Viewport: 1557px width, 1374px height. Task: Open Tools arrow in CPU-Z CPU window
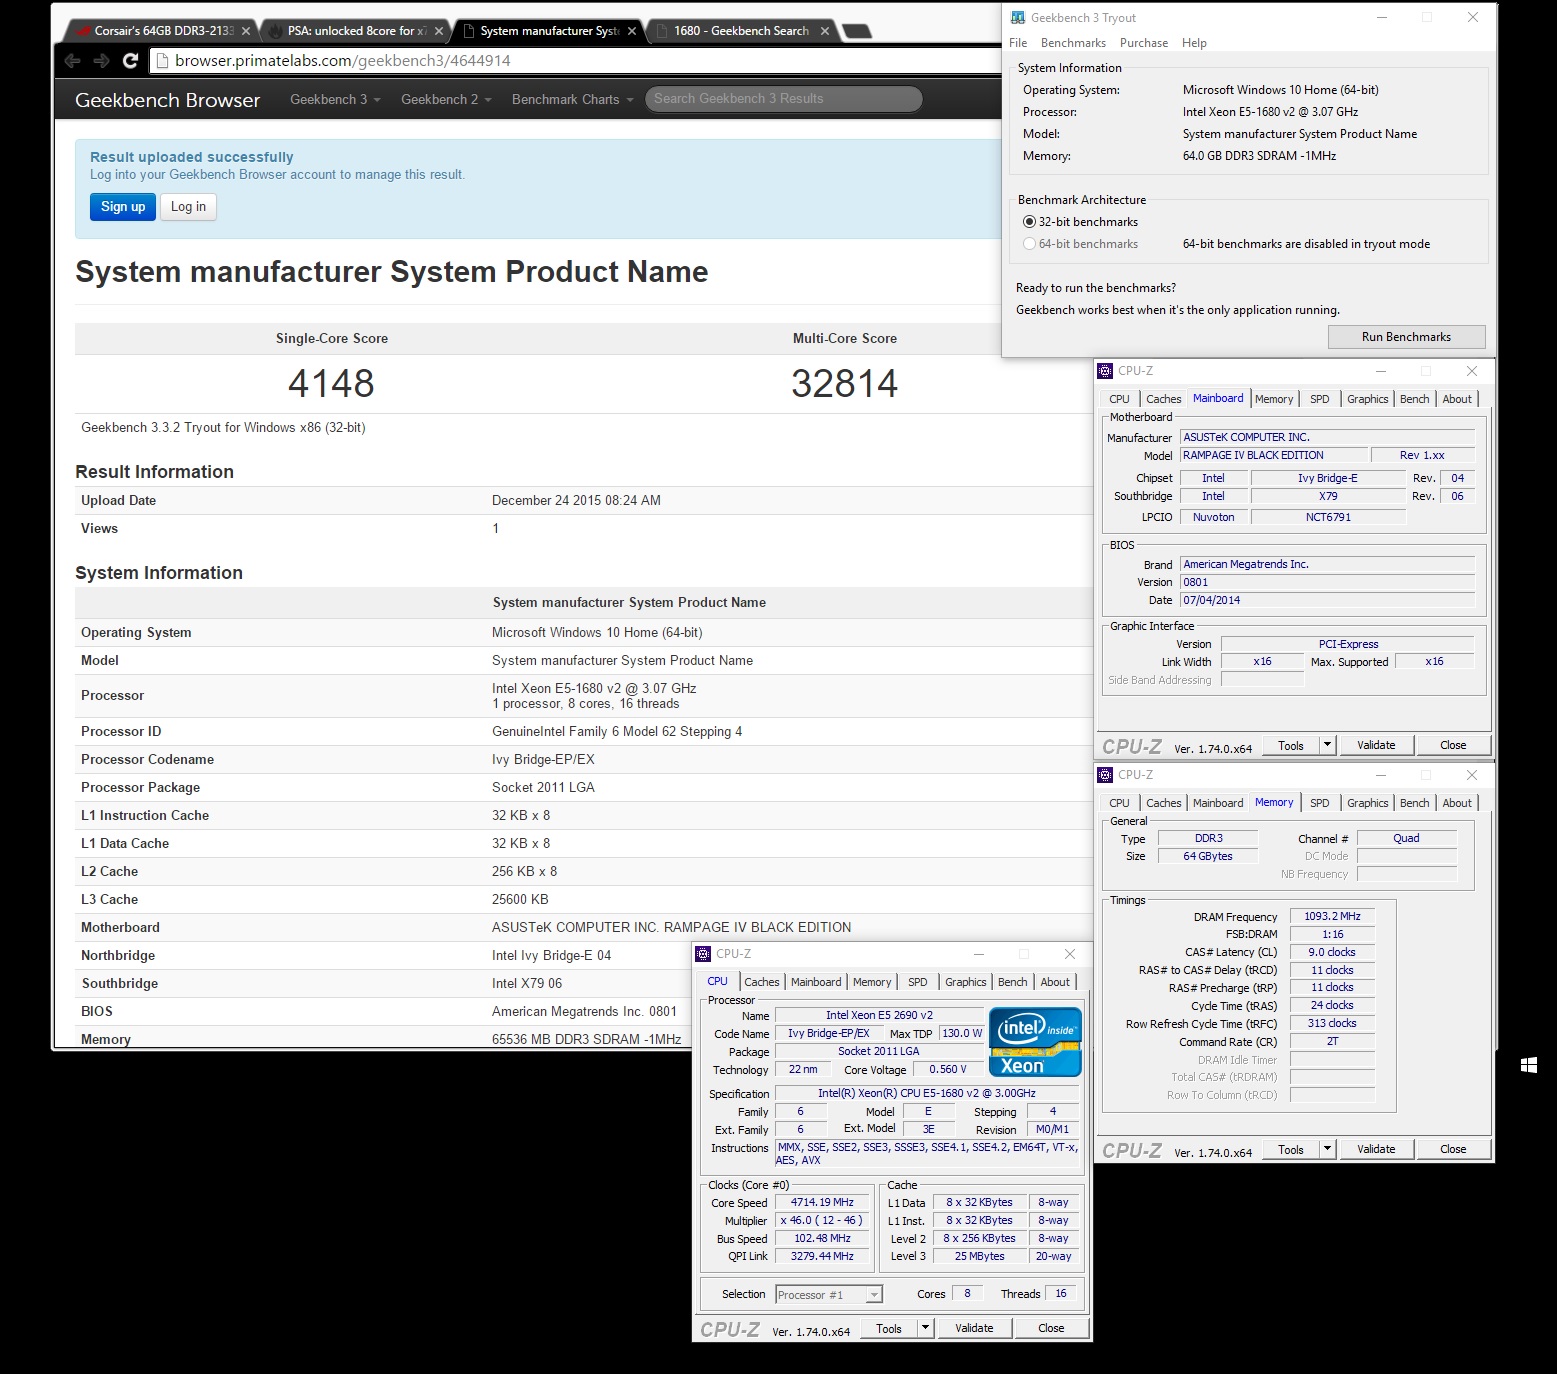click(925, 1328)
